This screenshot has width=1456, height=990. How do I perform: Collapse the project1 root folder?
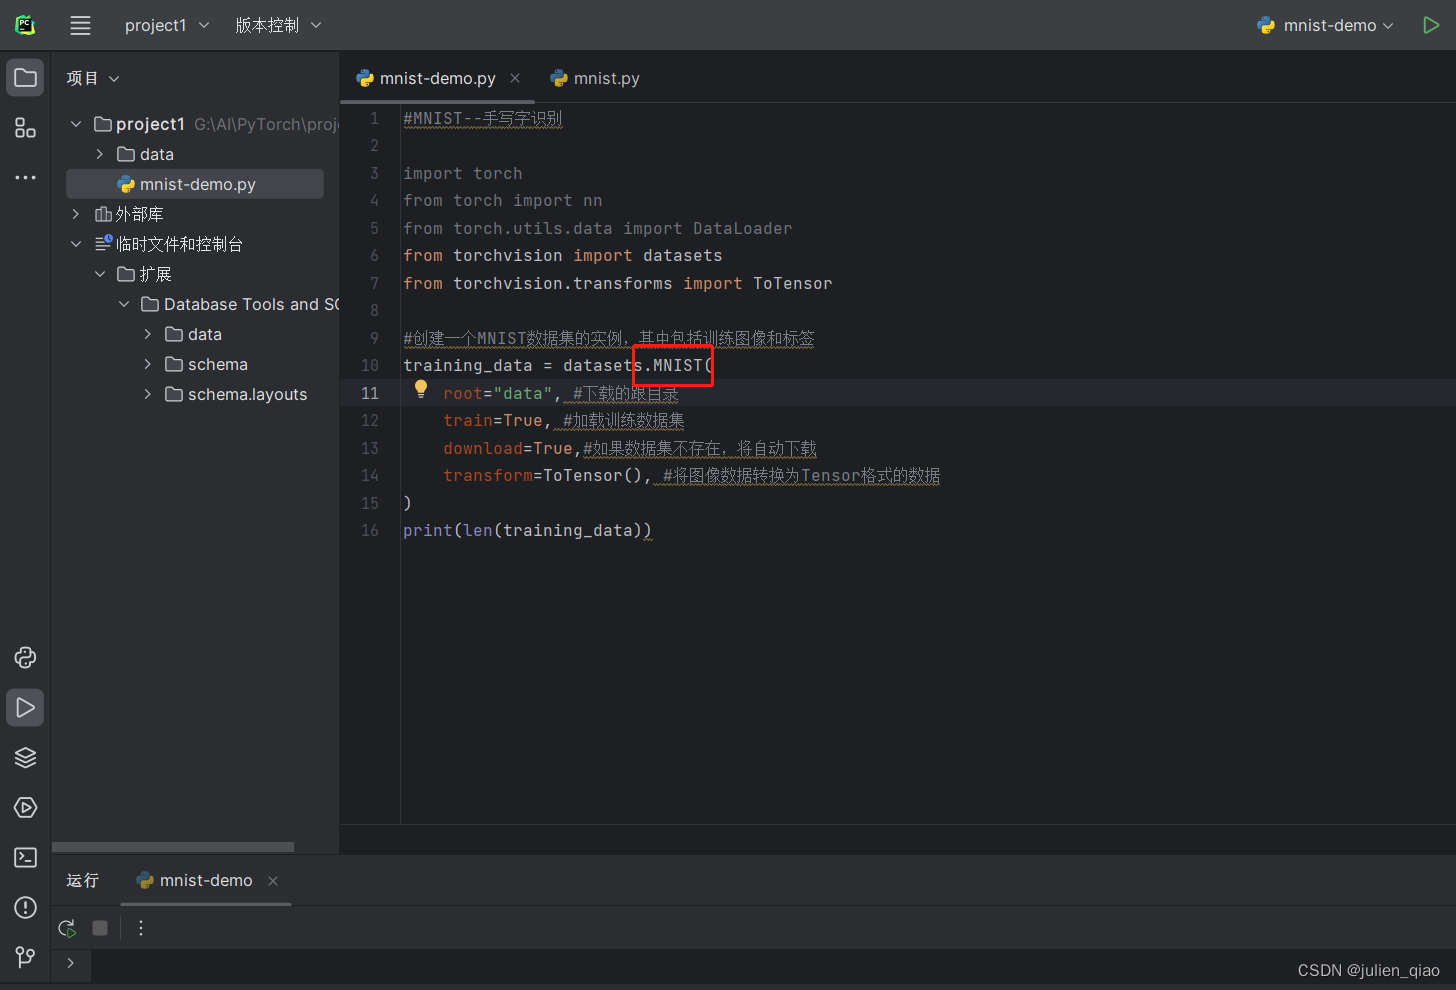click(76, 124)
